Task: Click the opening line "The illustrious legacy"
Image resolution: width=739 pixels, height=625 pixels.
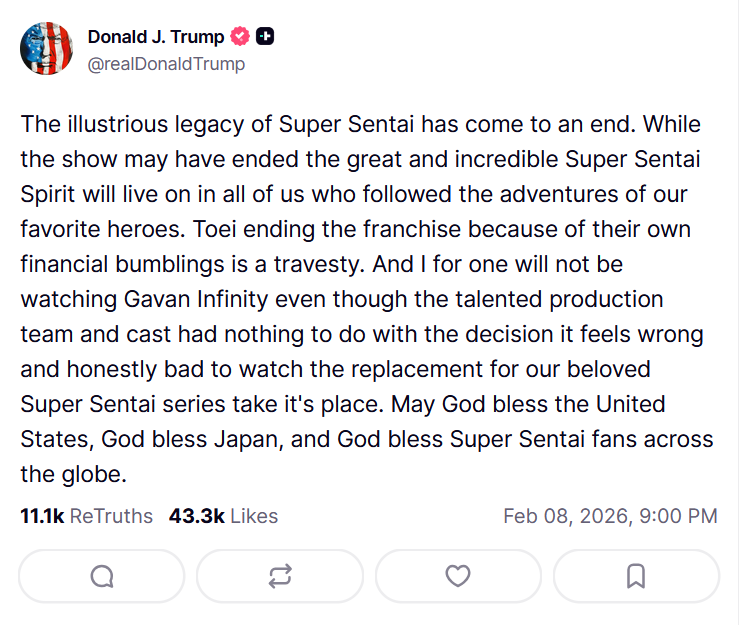Action: [121, 125]
